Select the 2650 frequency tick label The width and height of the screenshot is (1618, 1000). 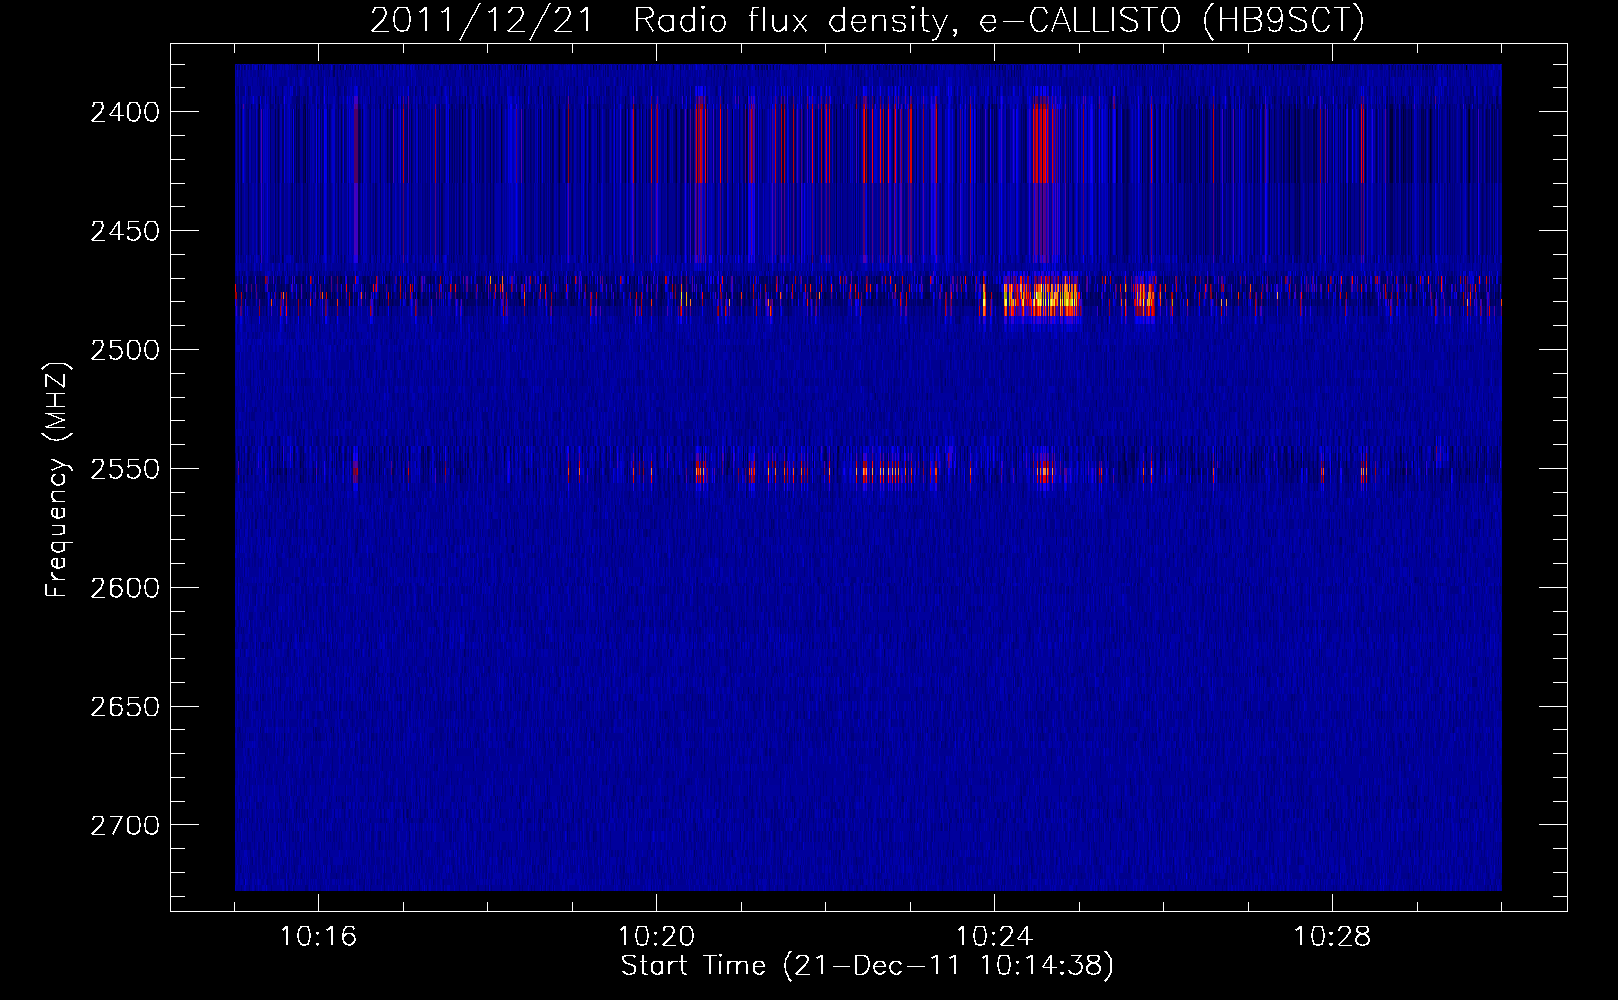(125, 707)
